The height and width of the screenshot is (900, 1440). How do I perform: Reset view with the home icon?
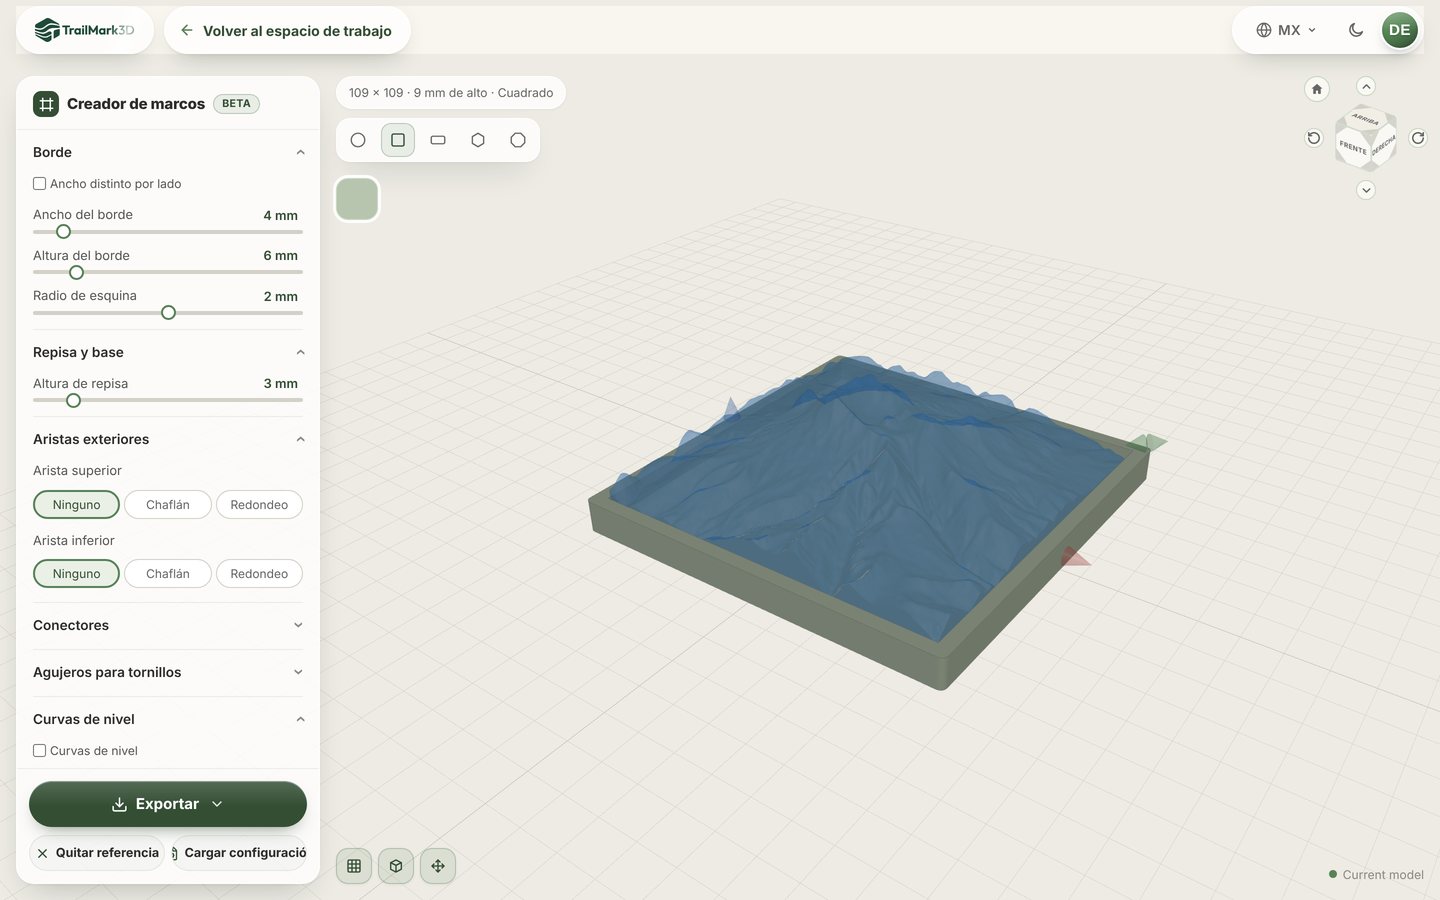pyautogui.click(x=1317, y=89)
